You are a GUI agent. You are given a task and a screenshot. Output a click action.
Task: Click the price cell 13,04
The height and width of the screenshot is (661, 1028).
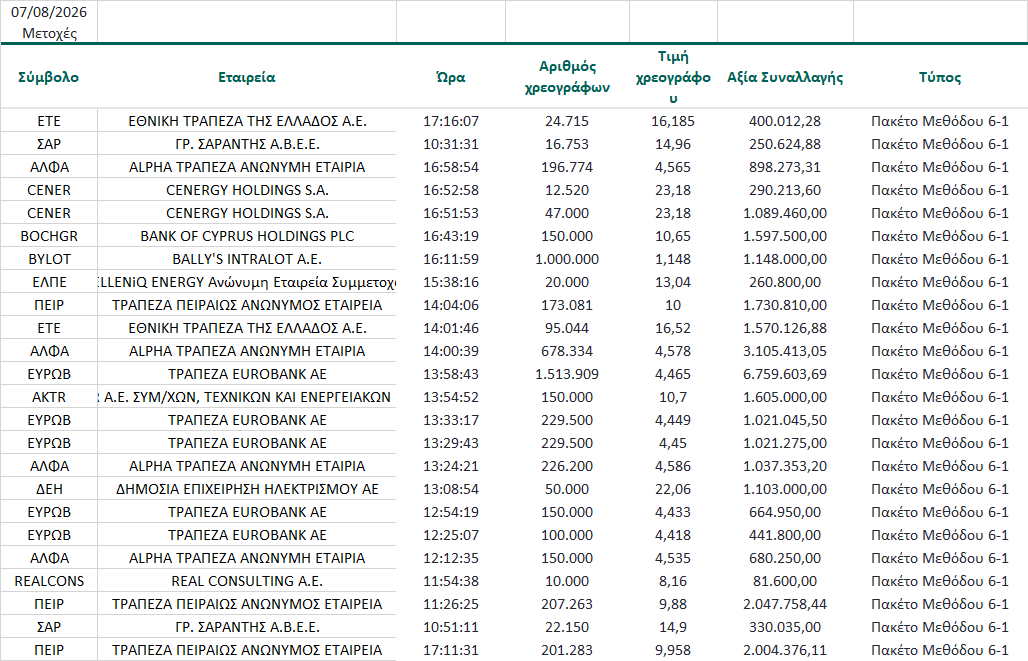pos(673,282)
